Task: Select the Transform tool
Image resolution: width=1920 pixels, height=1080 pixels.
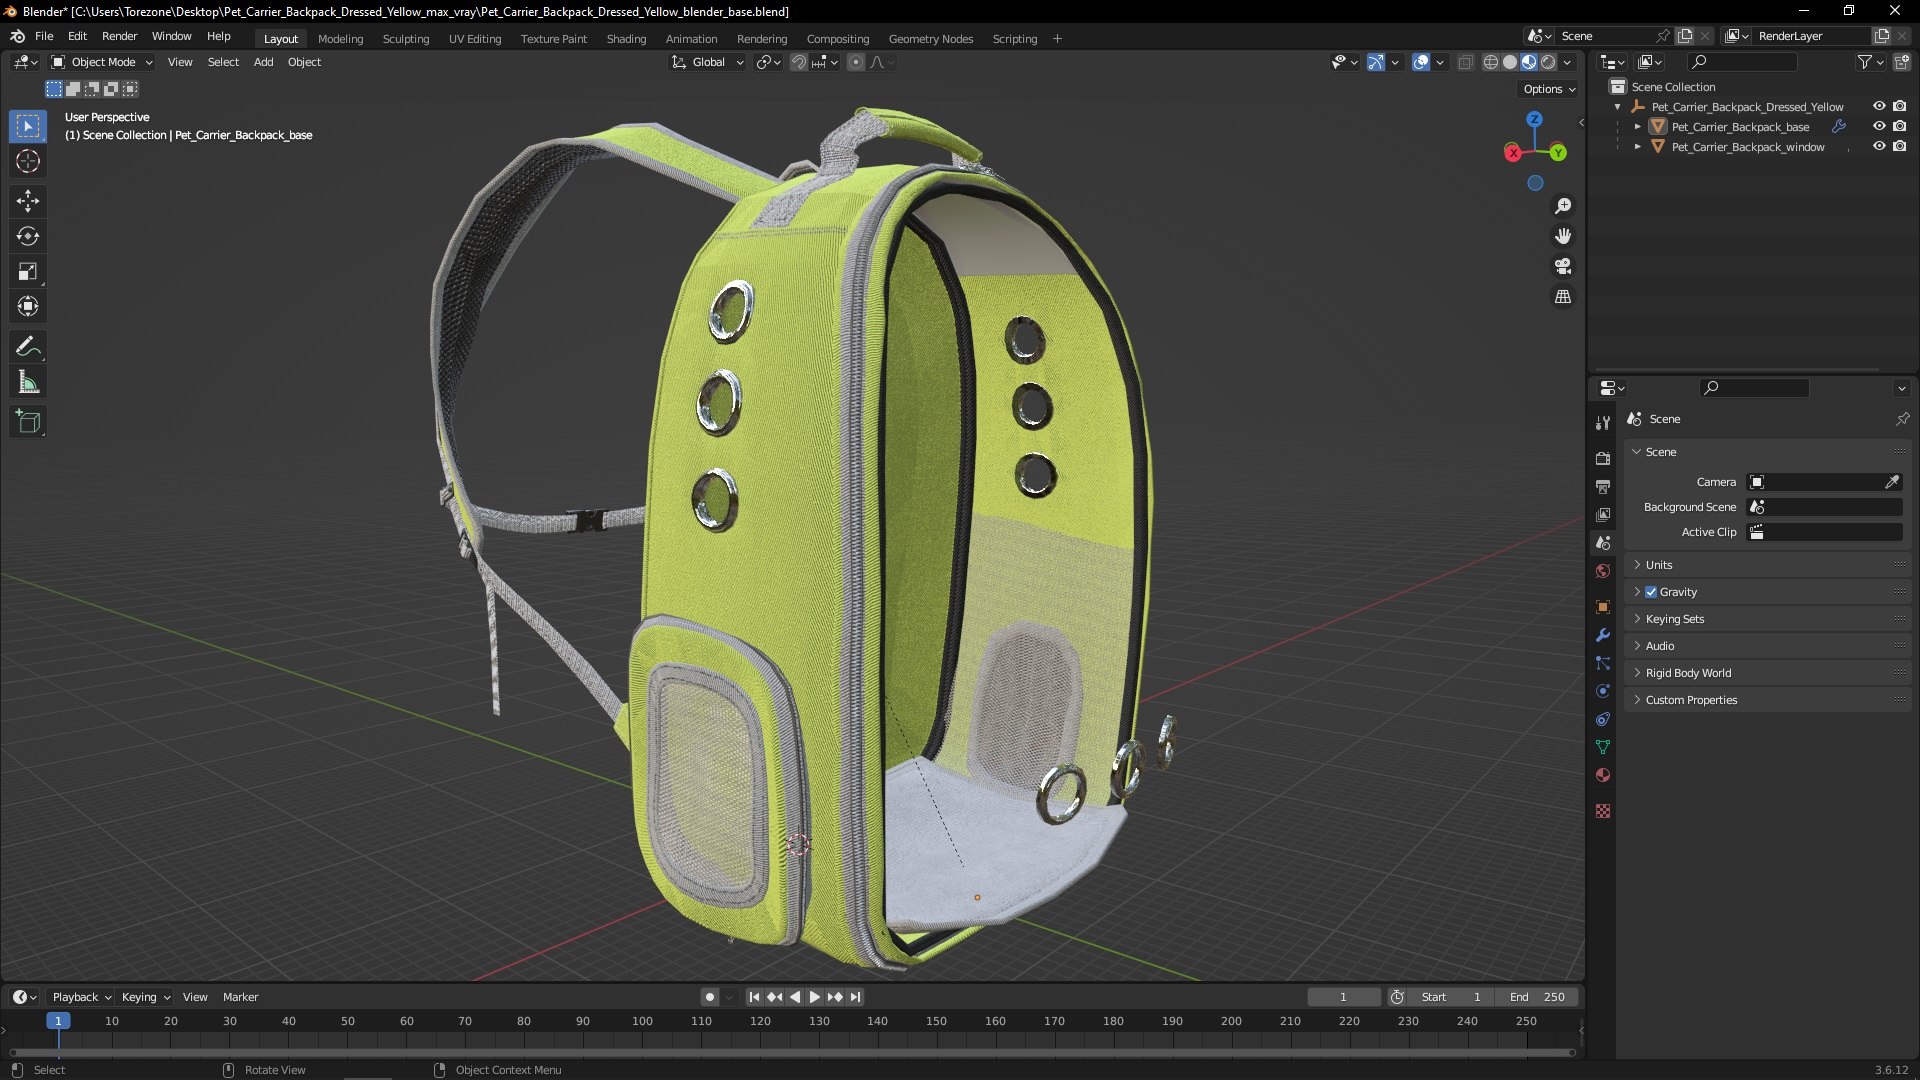Action: 28,307
